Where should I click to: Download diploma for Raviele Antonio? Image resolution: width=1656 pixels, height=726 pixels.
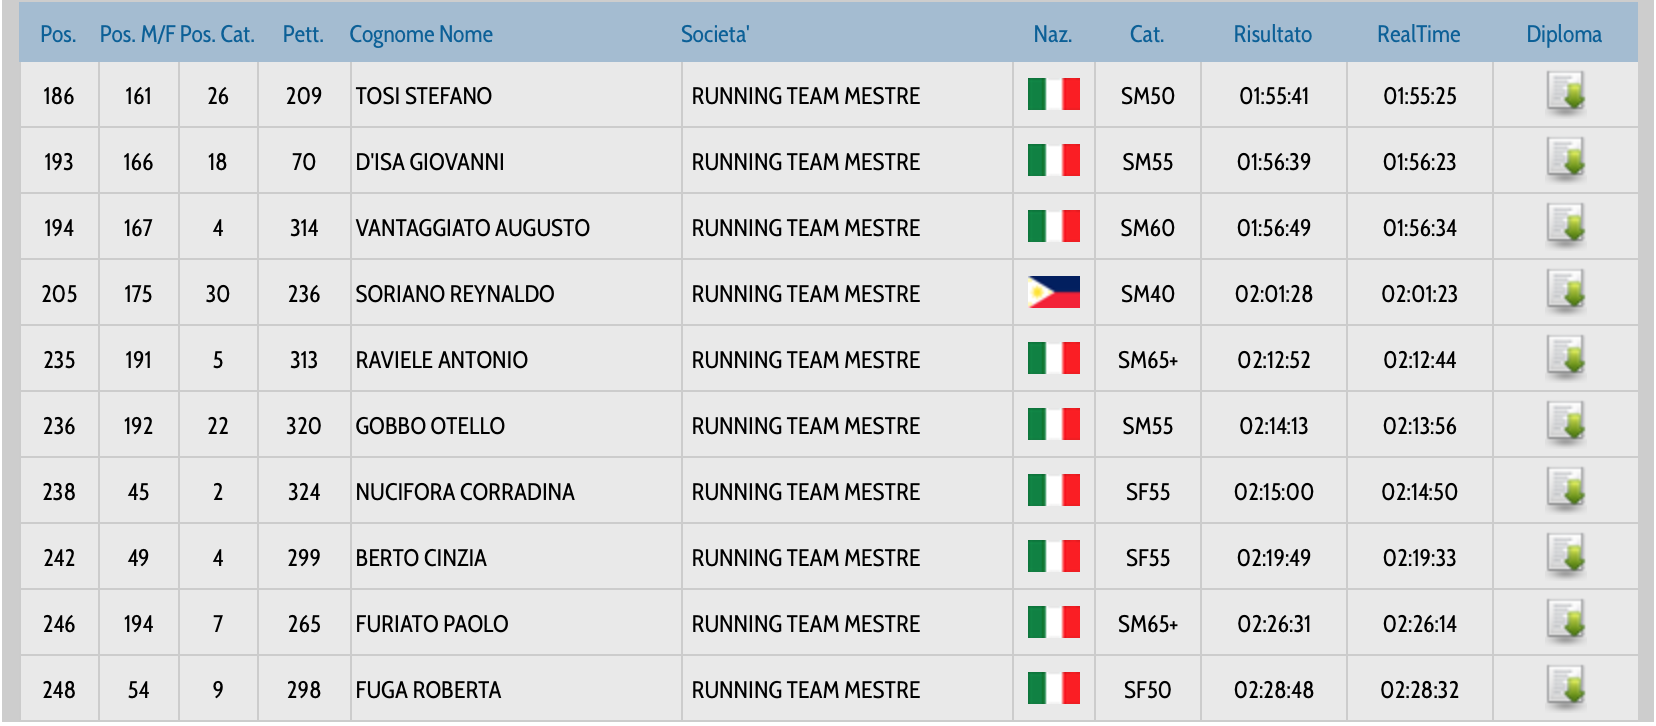coord(1565,359)
